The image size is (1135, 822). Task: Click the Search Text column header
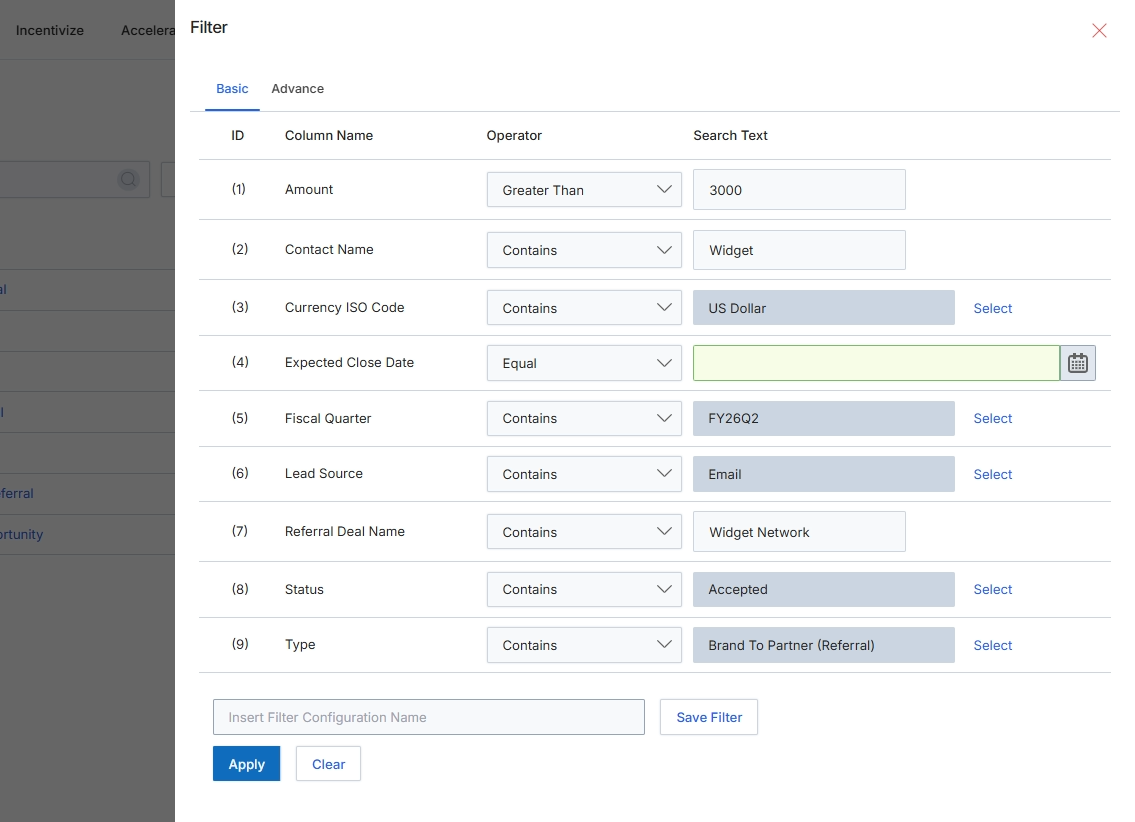pos(730,135)
